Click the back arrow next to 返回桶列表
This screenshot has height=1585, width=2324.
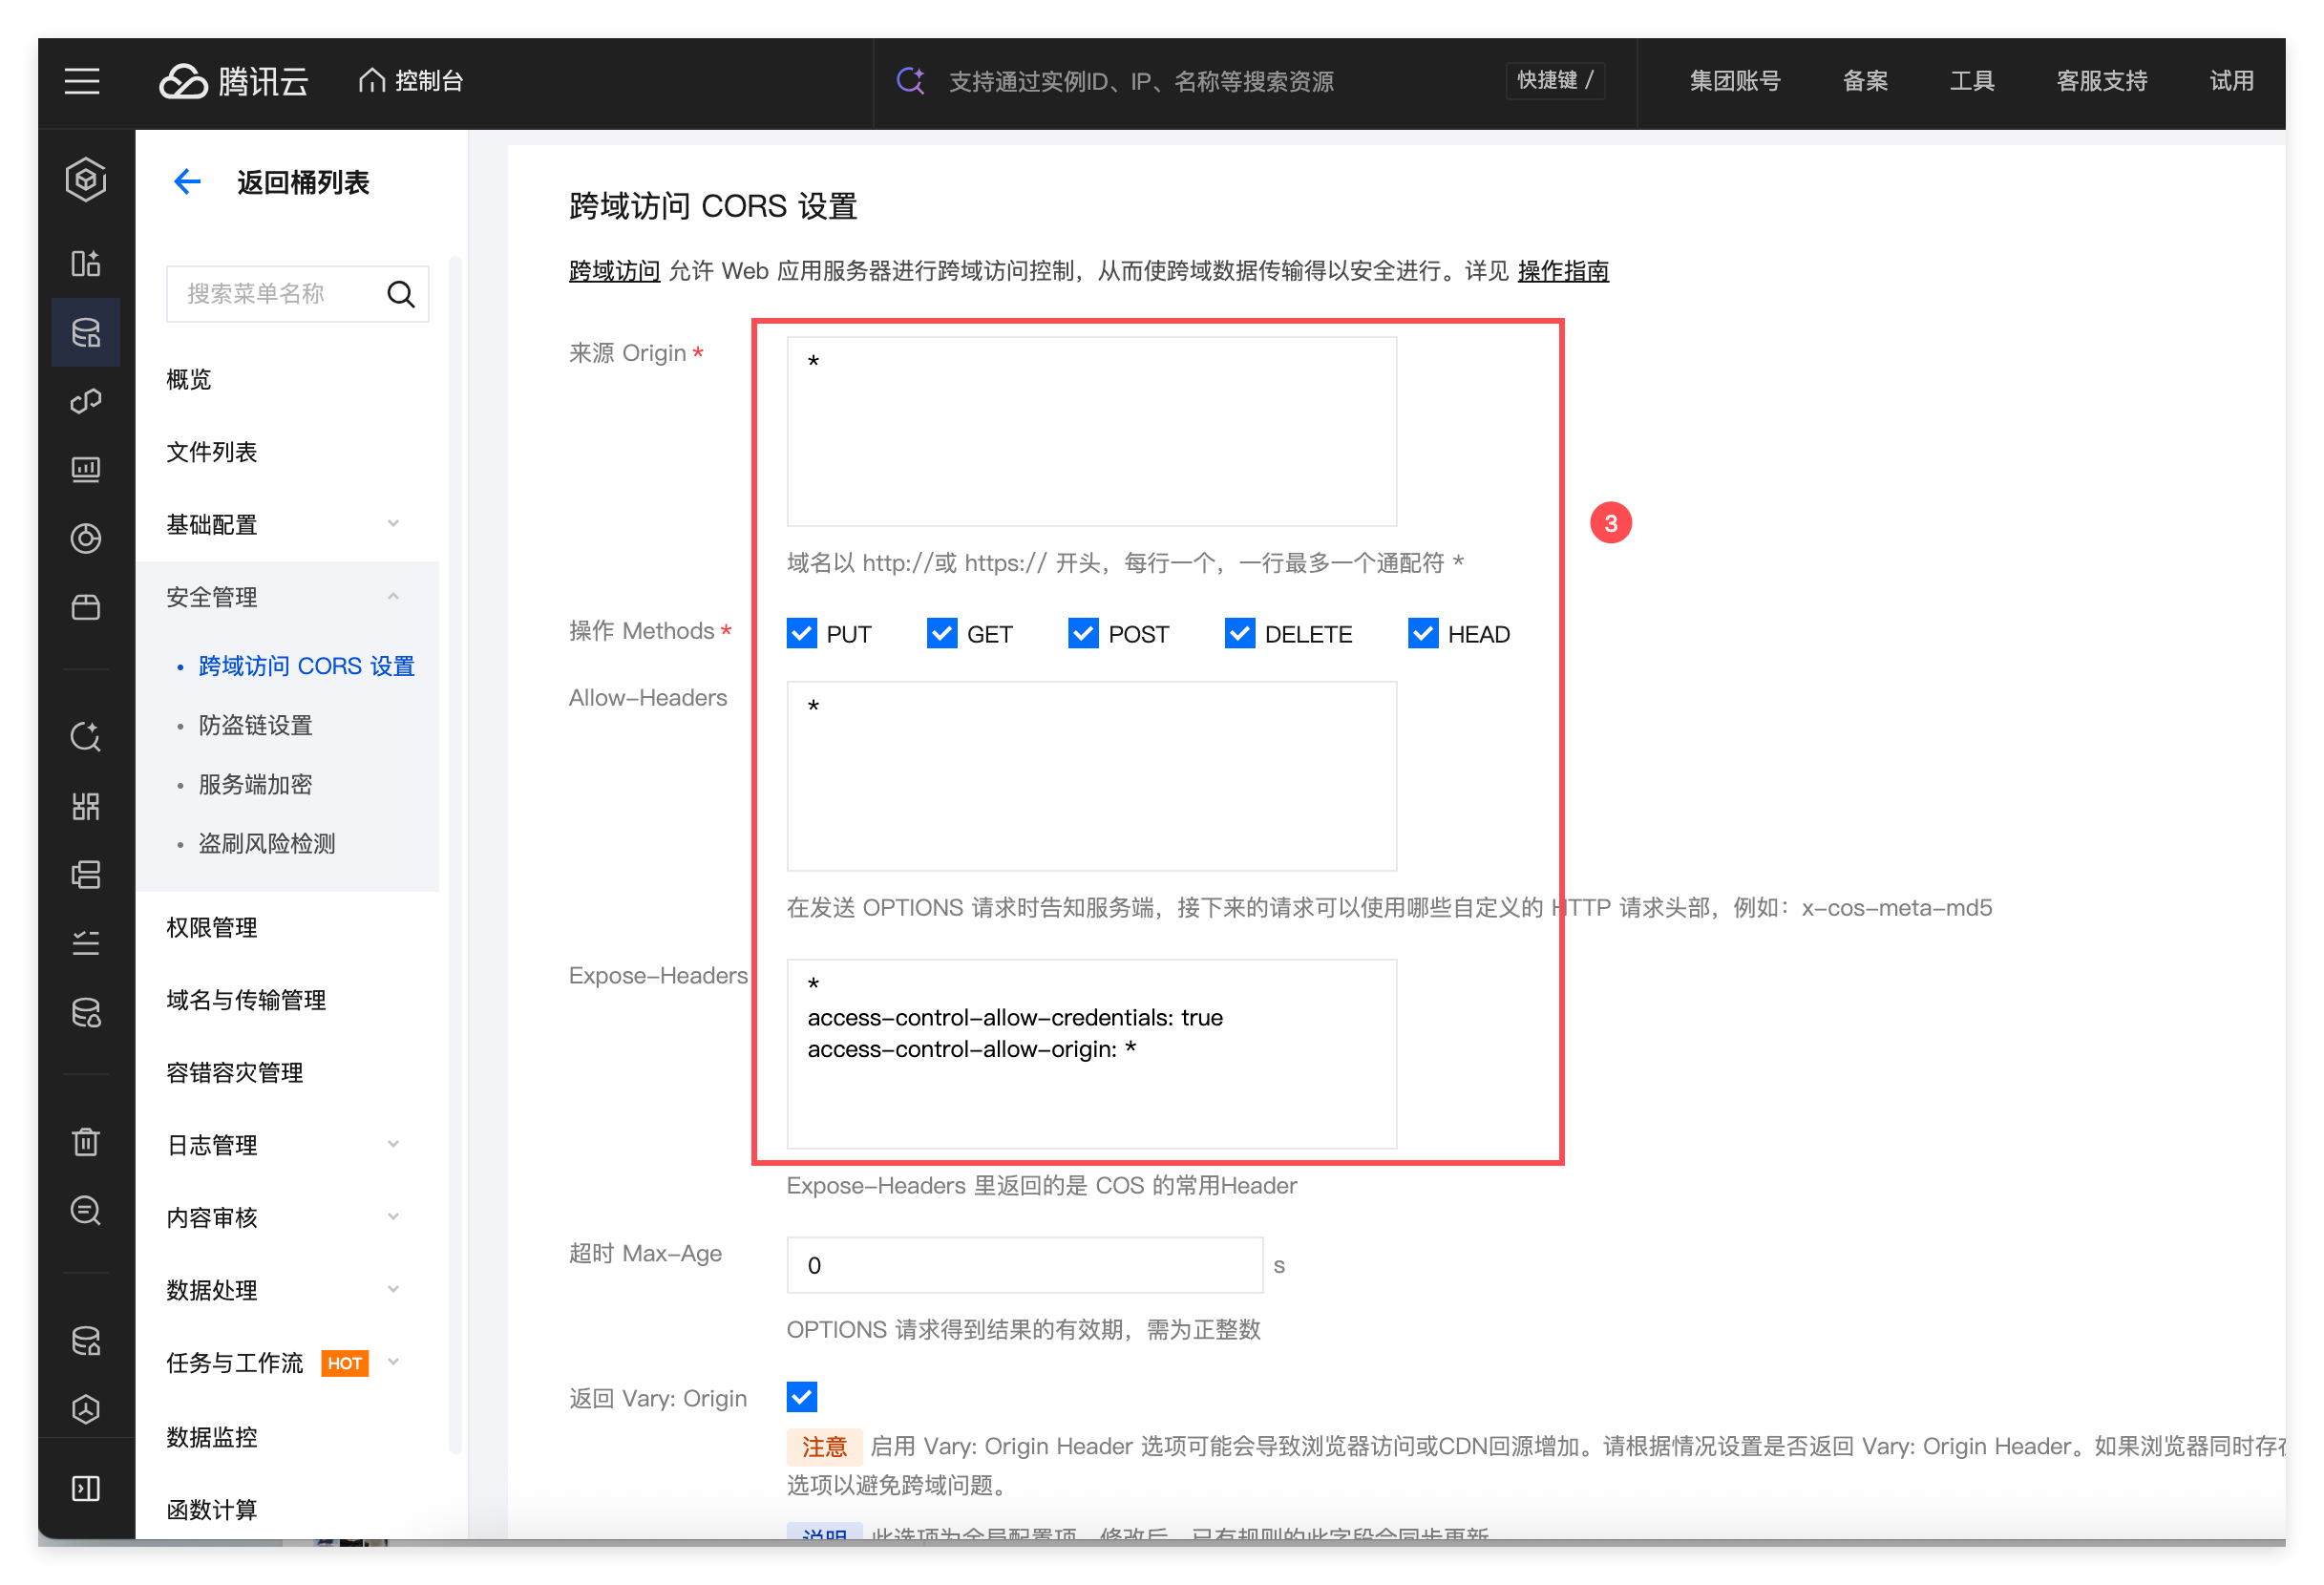[x=187, y=182]
